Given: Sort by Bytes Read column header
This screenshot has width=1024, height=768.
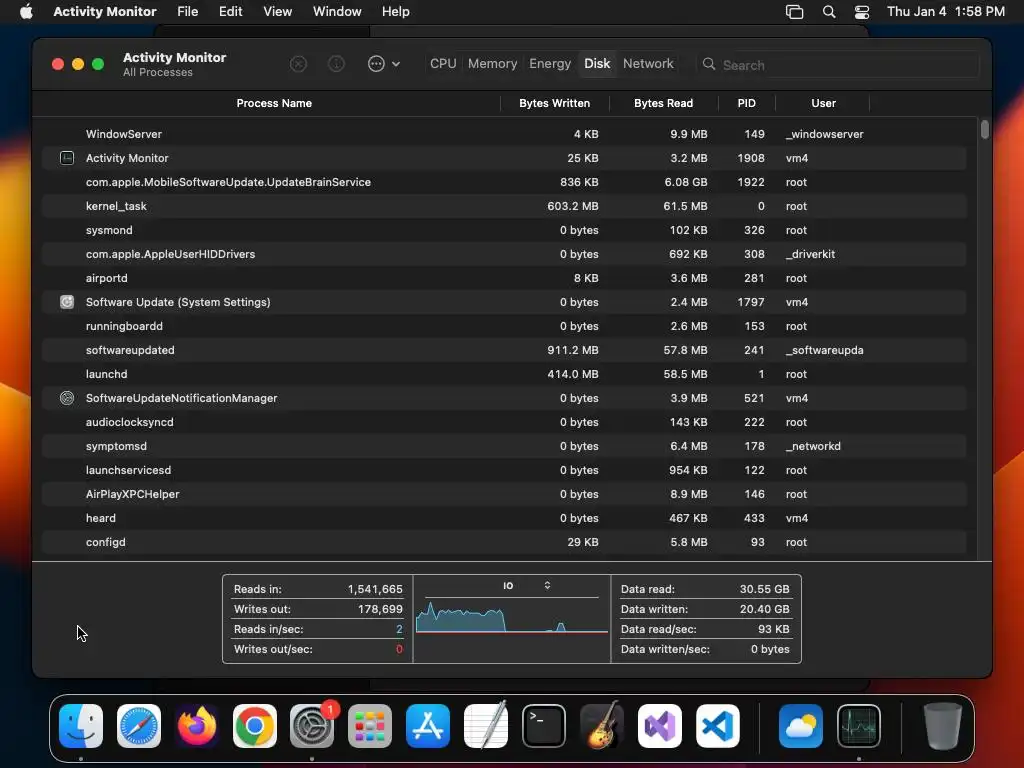Looking at the screenshot, I should [664, 103].
